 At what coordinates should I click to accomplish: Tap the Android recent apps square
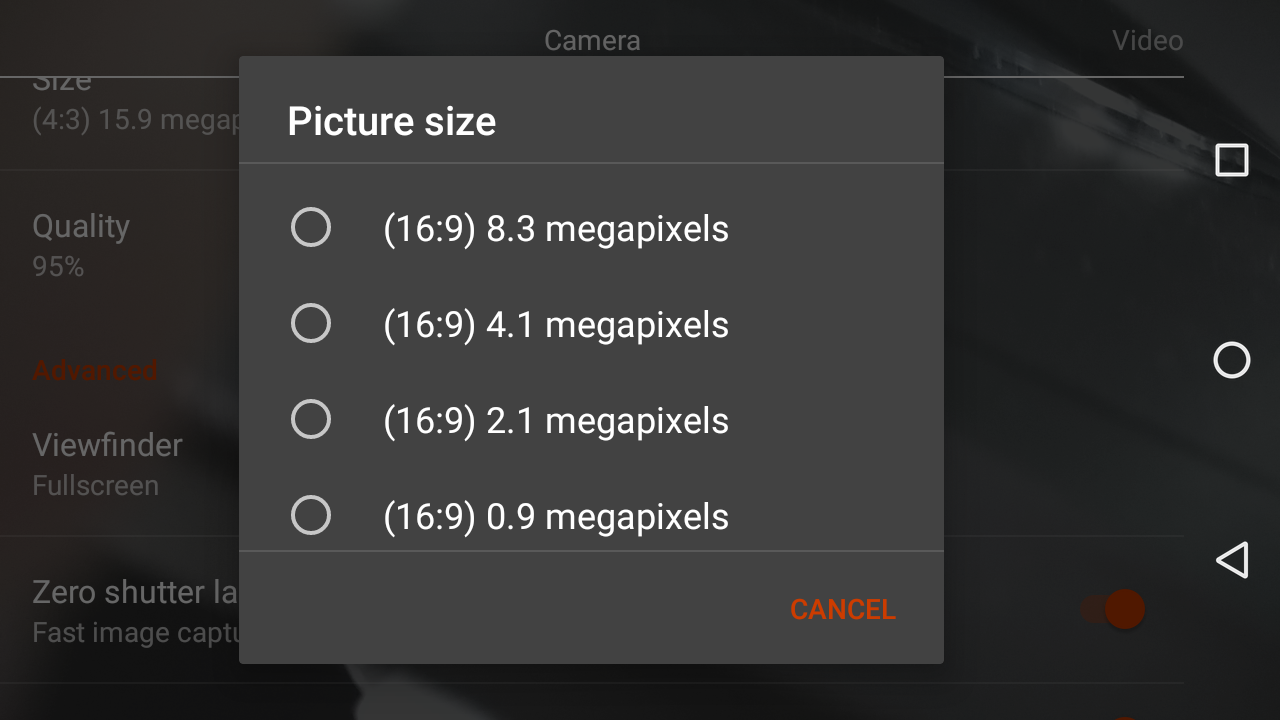coord(1232,160)
